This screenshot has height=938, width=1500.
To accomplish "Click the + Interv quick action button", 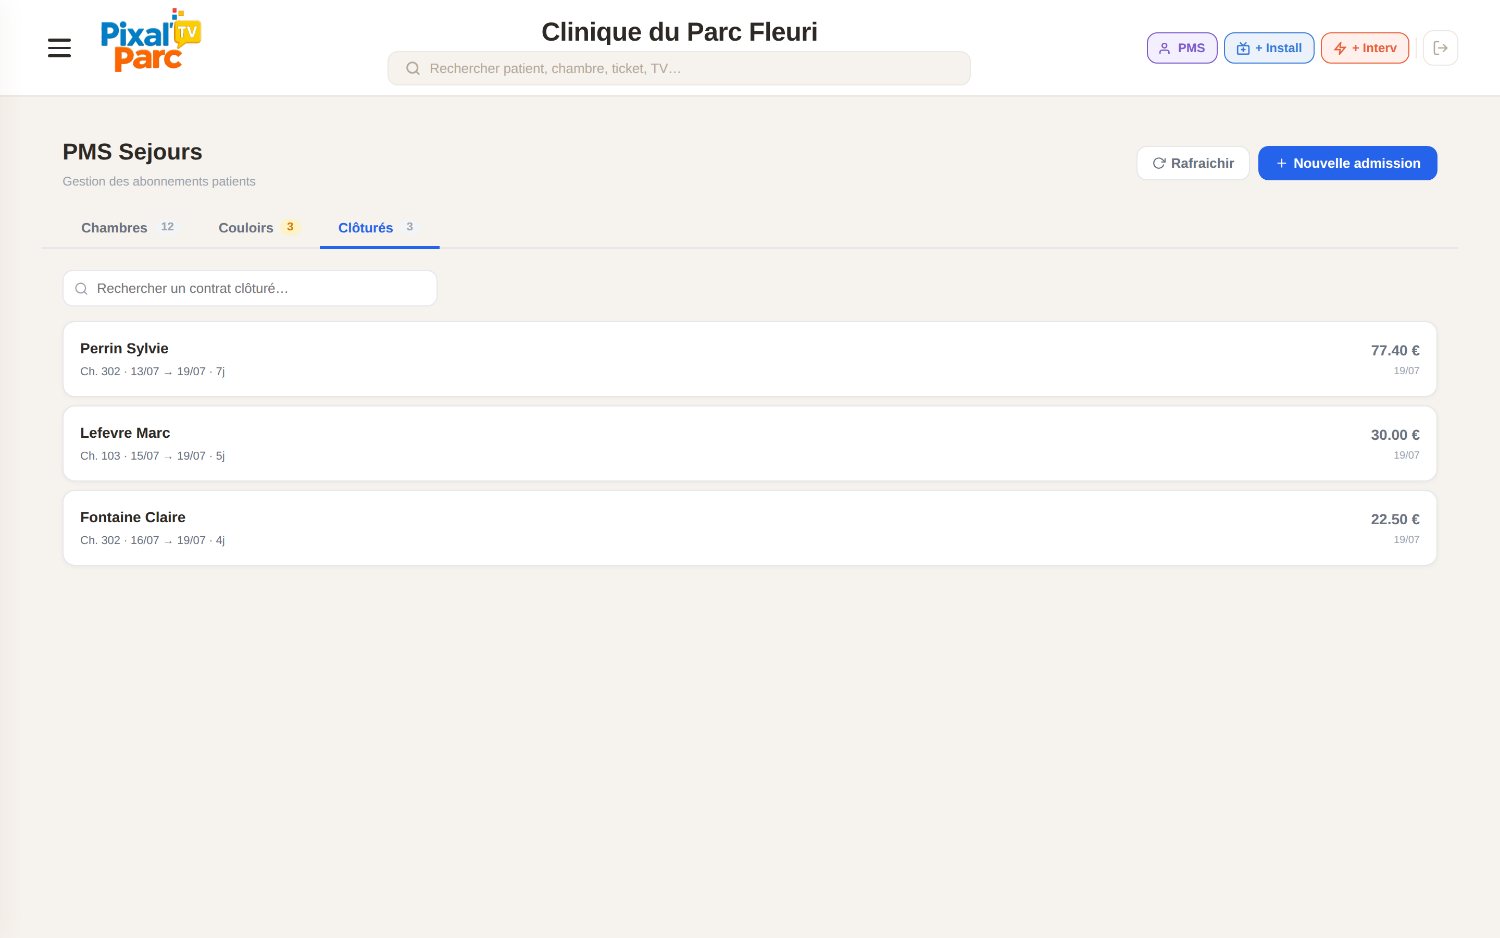I will coord(1365,48).
